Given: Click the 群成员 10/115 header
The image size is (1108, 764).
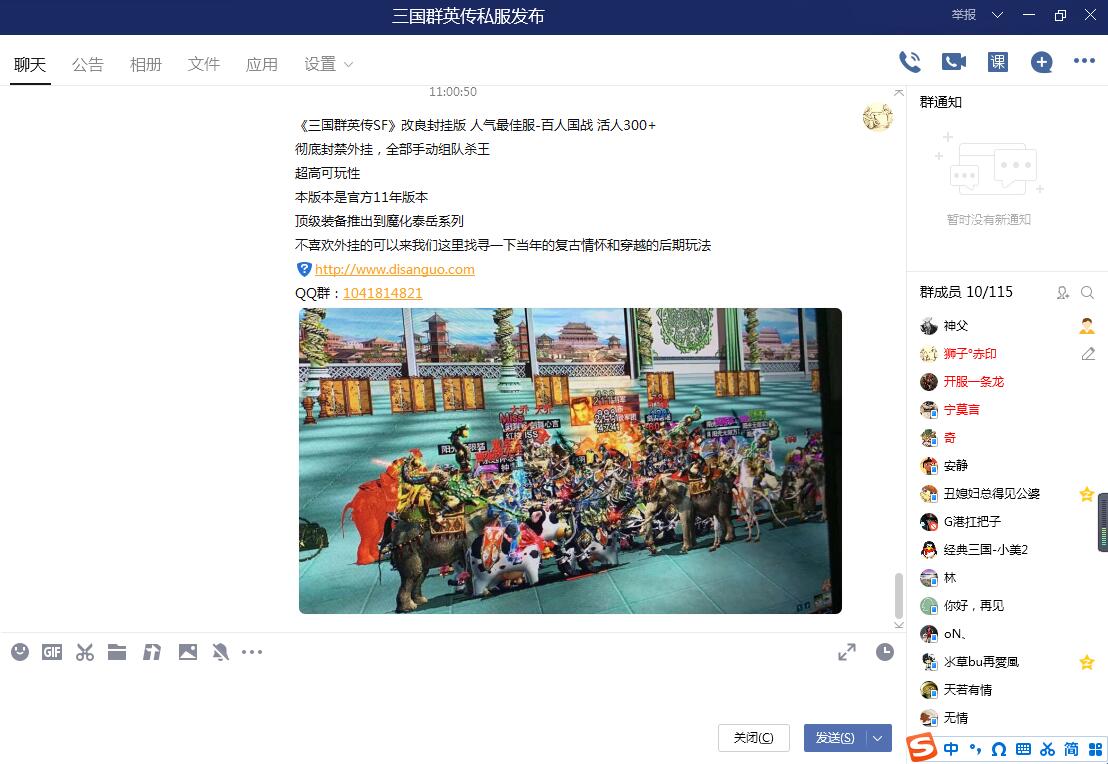Looking at the screenshot, I should [x=966, y=293].
